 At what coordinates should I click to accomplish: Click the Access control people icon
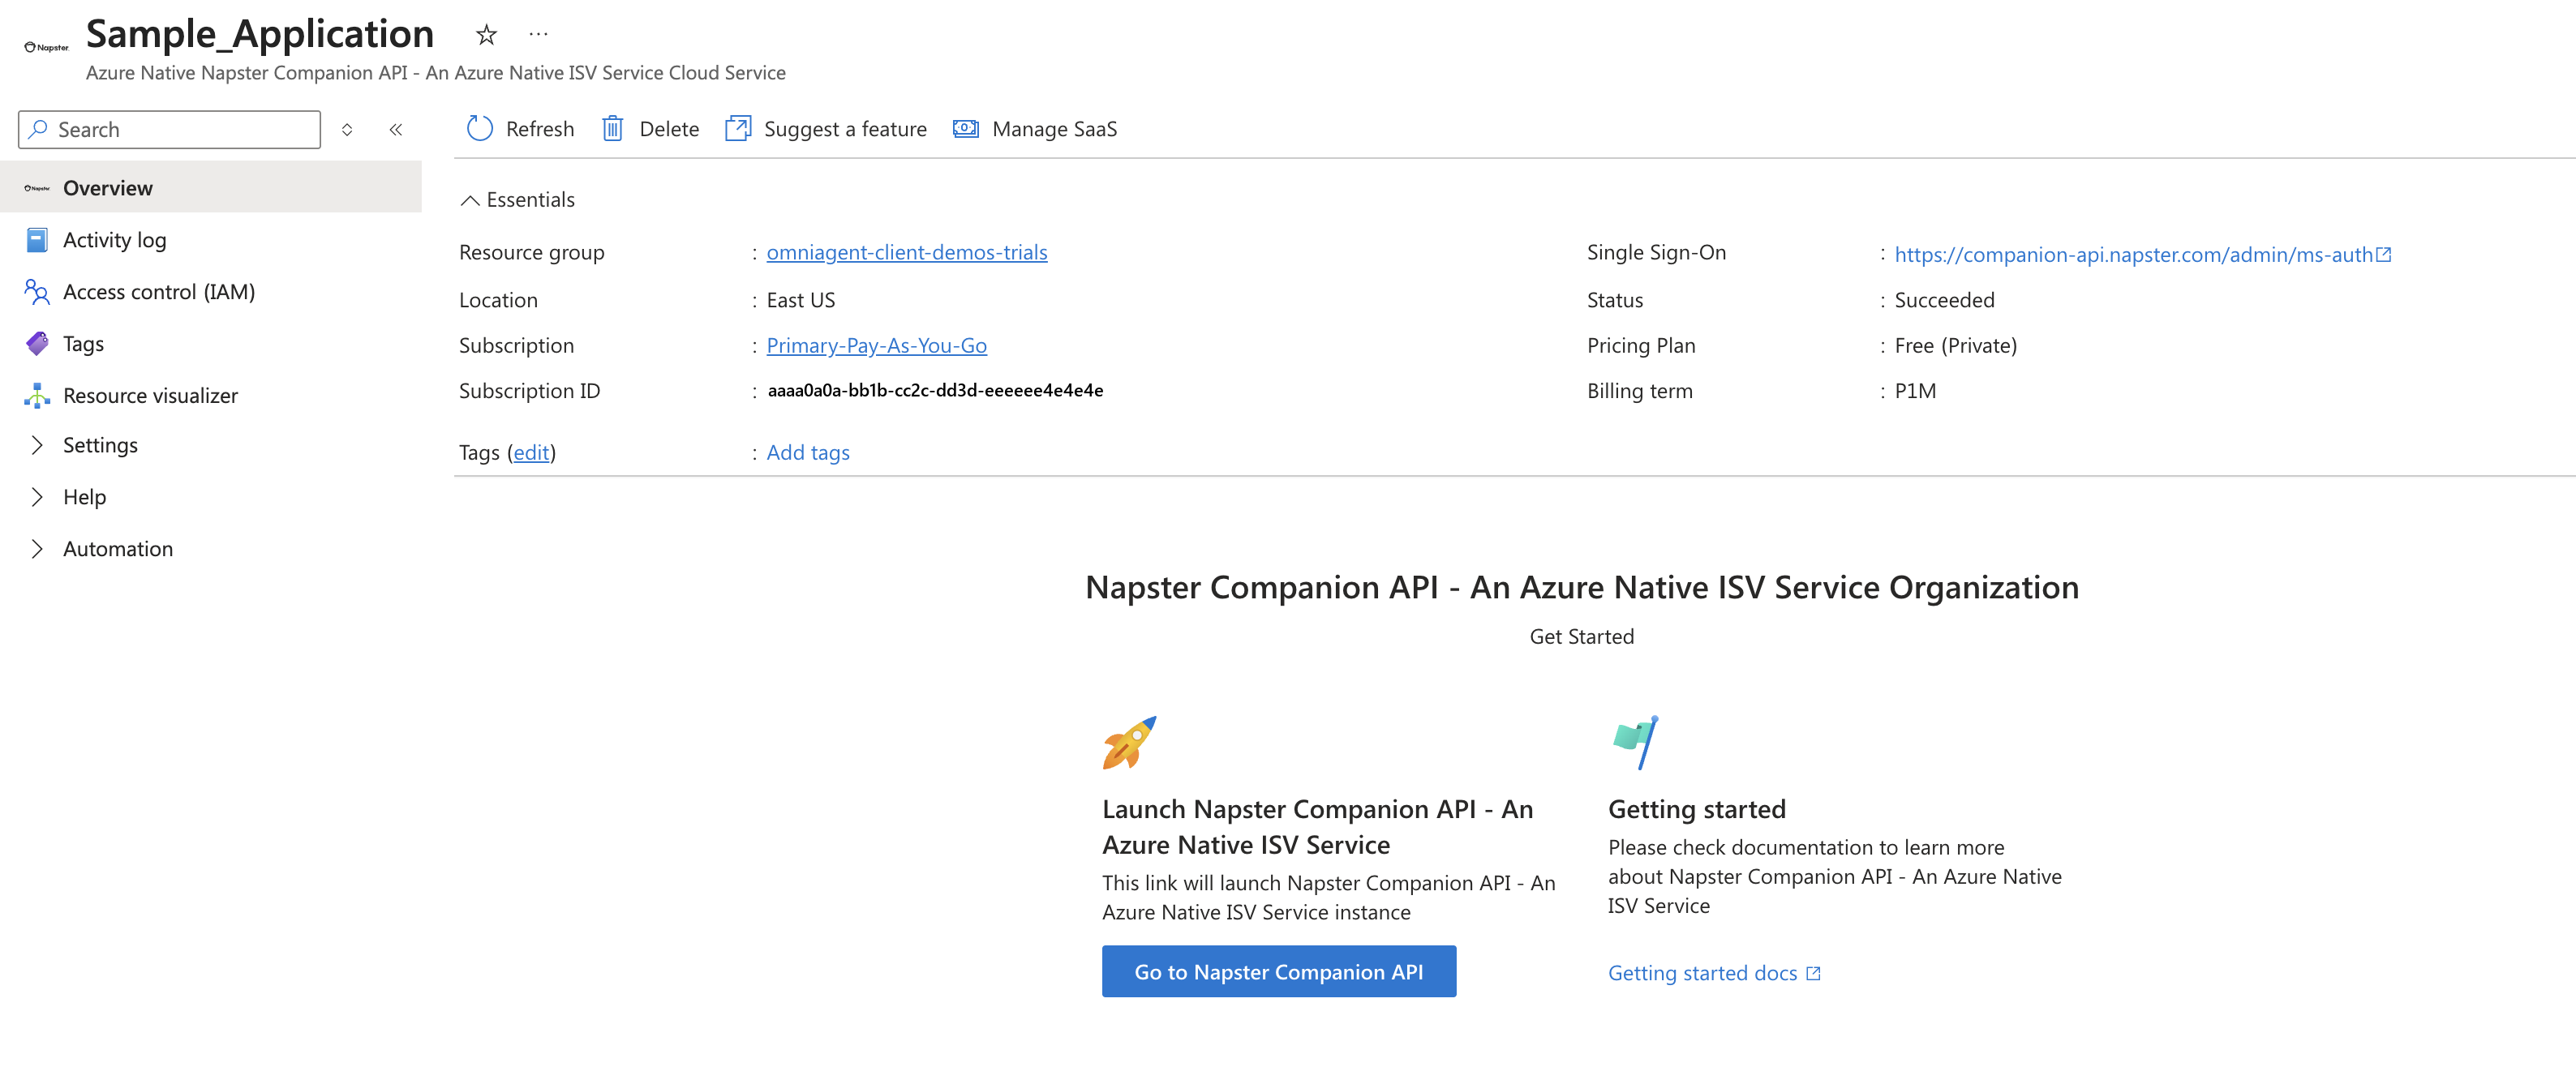(x=37, y=292)
